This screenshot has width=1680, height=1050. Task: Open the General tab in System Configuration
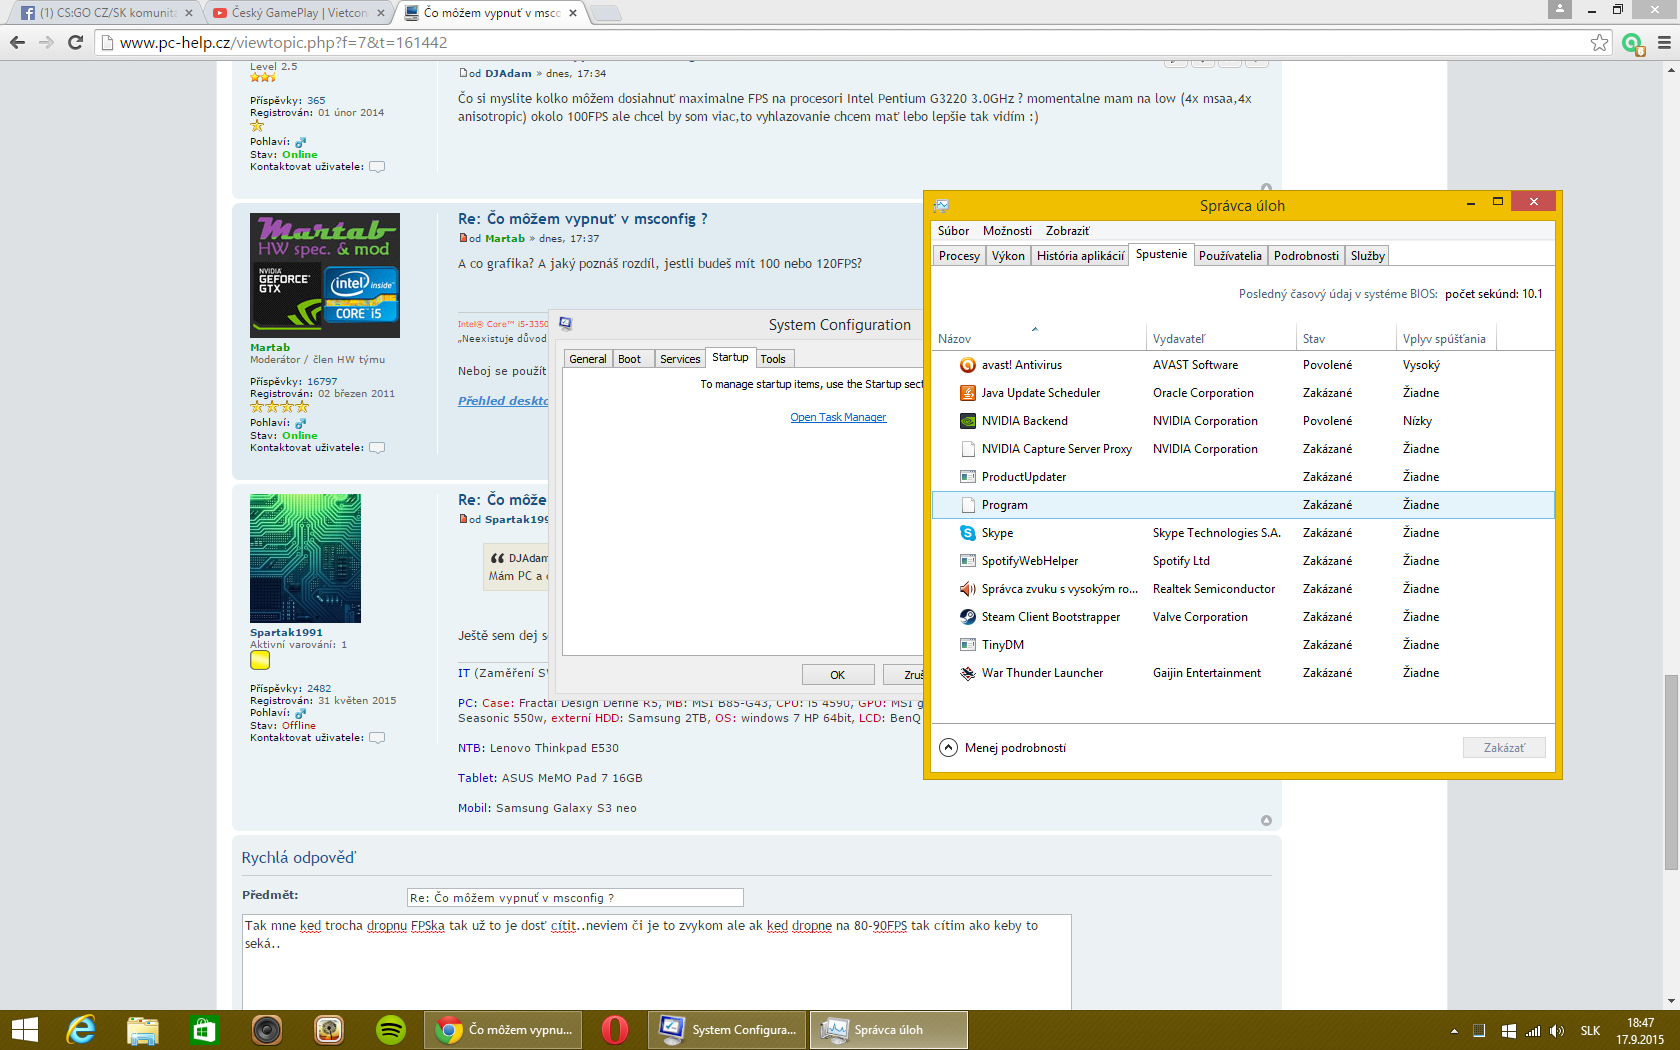click(588, 359)
